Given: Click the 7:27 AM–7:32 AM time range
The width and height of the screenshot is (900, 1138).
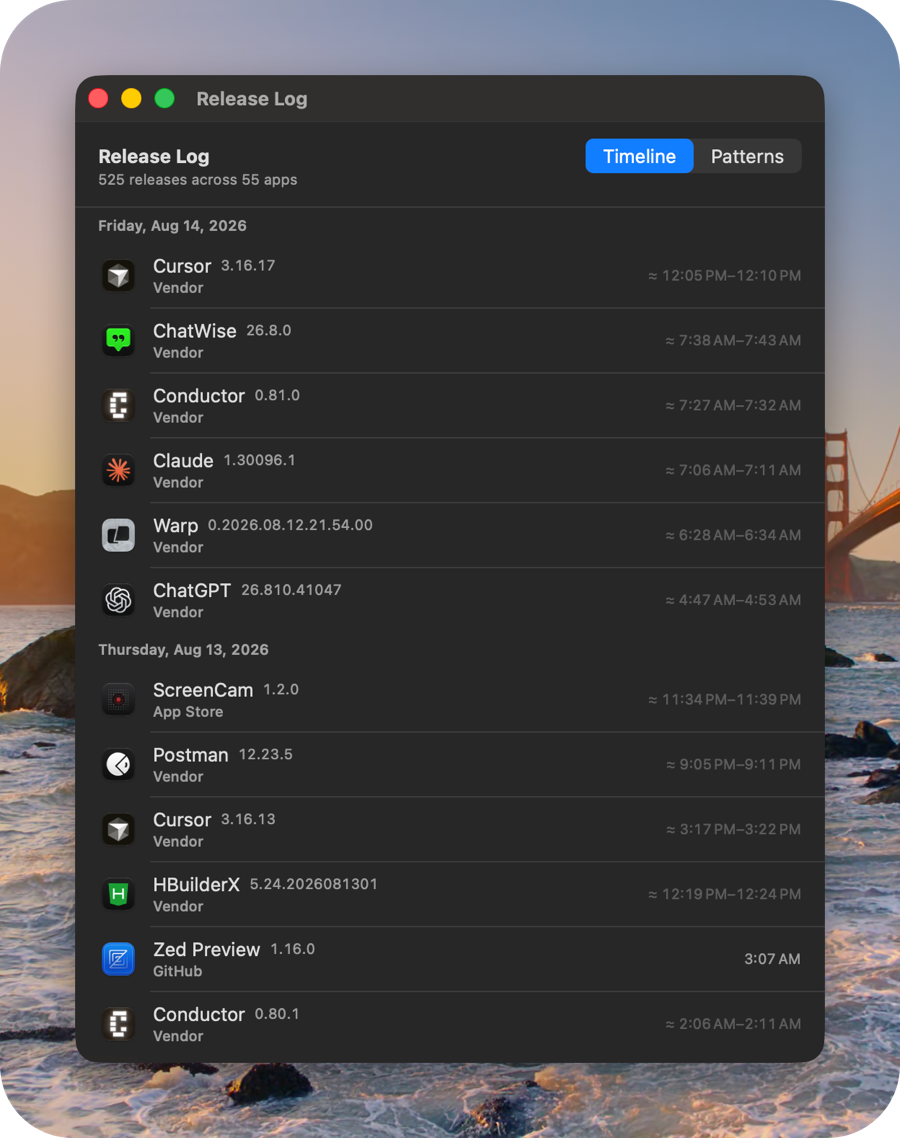Looking at the screenshot, I should (x=733, y=406).
